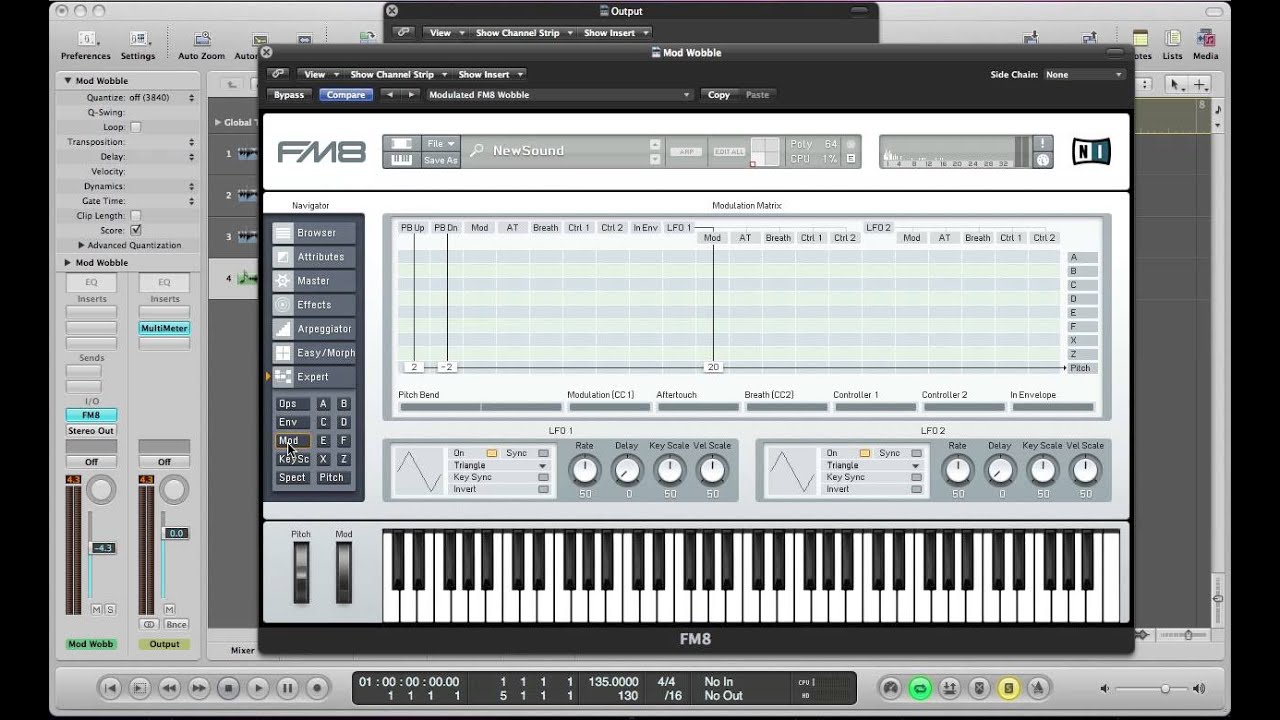Open the Easy/Morph page in Navigator
Viewport: 1280px width, 720px height.
pyautogui.click(x=315, y=353)
